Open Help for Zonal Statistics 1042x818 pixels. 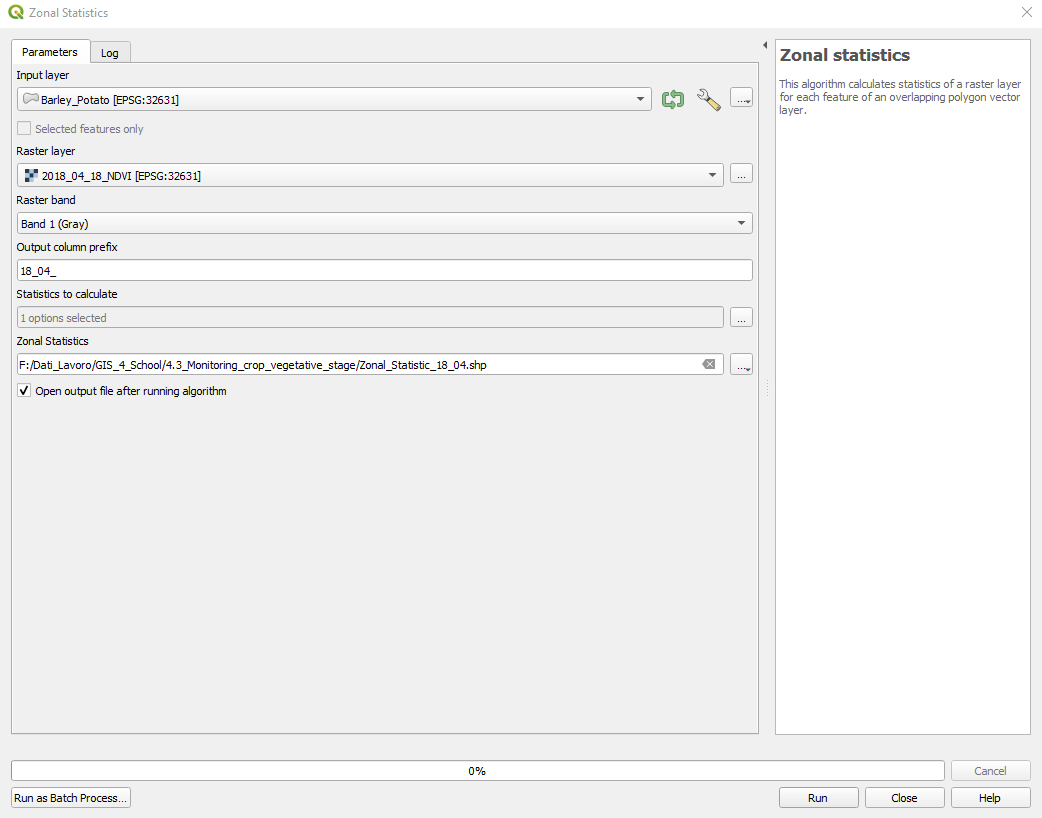pos(990,798)
